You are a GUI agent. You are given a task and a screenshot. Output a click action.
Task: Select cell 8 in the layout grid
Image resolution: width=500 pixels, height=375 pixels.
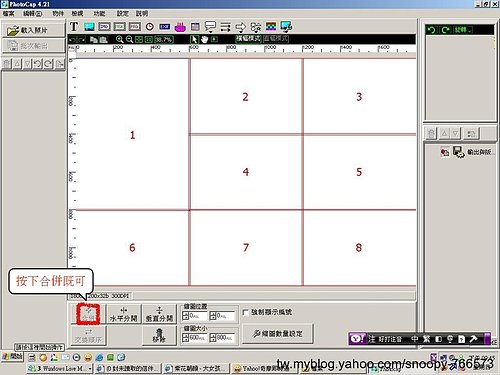click(359, 248)
